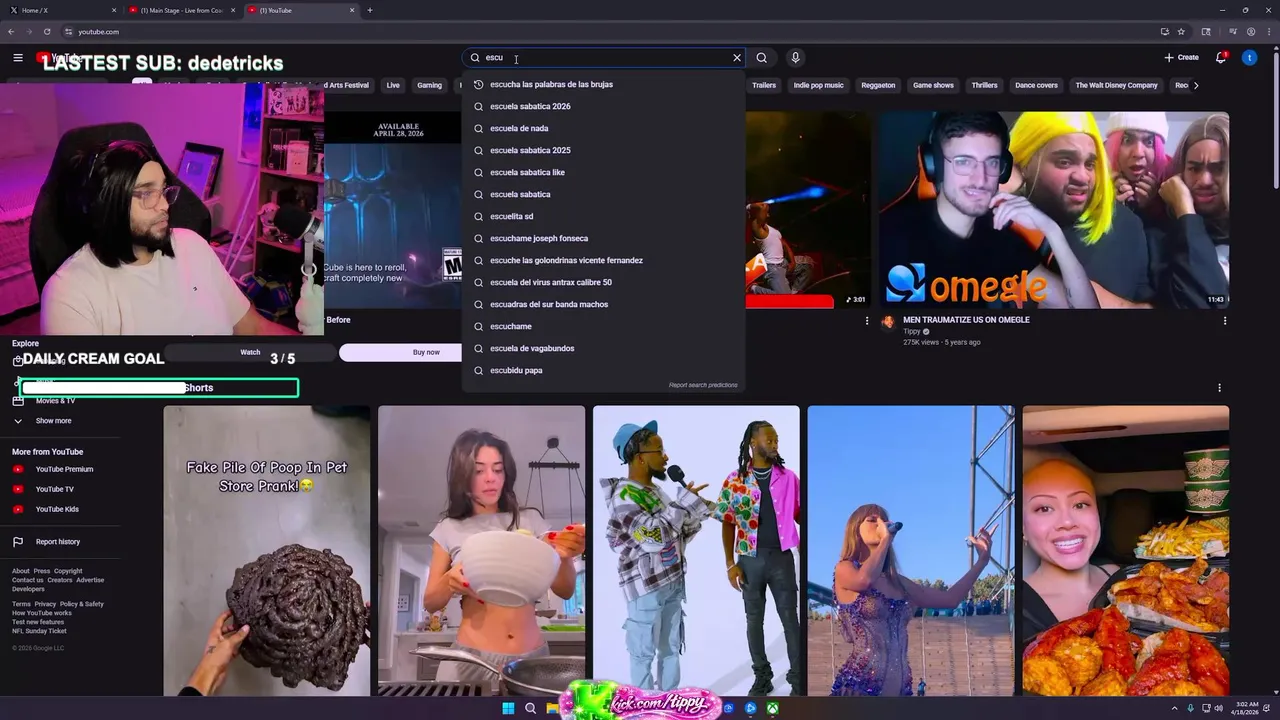Advance the filter chips with right arrow
This screenshot has width=1280, height=720.
[x=1196, y=85]
